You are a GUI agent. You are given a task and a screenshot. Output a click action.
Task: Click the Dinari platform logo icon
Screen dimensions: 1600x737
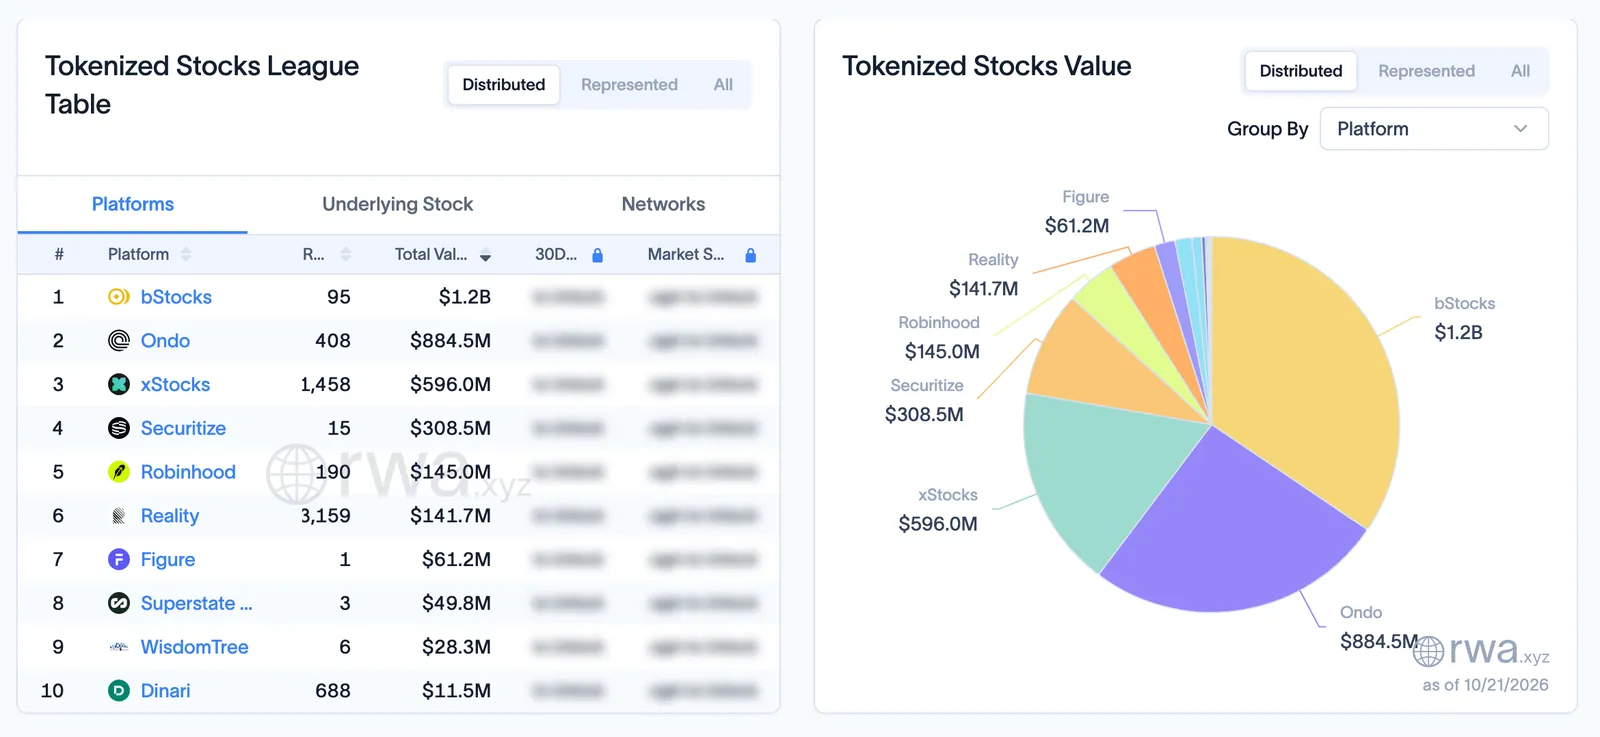118,691
